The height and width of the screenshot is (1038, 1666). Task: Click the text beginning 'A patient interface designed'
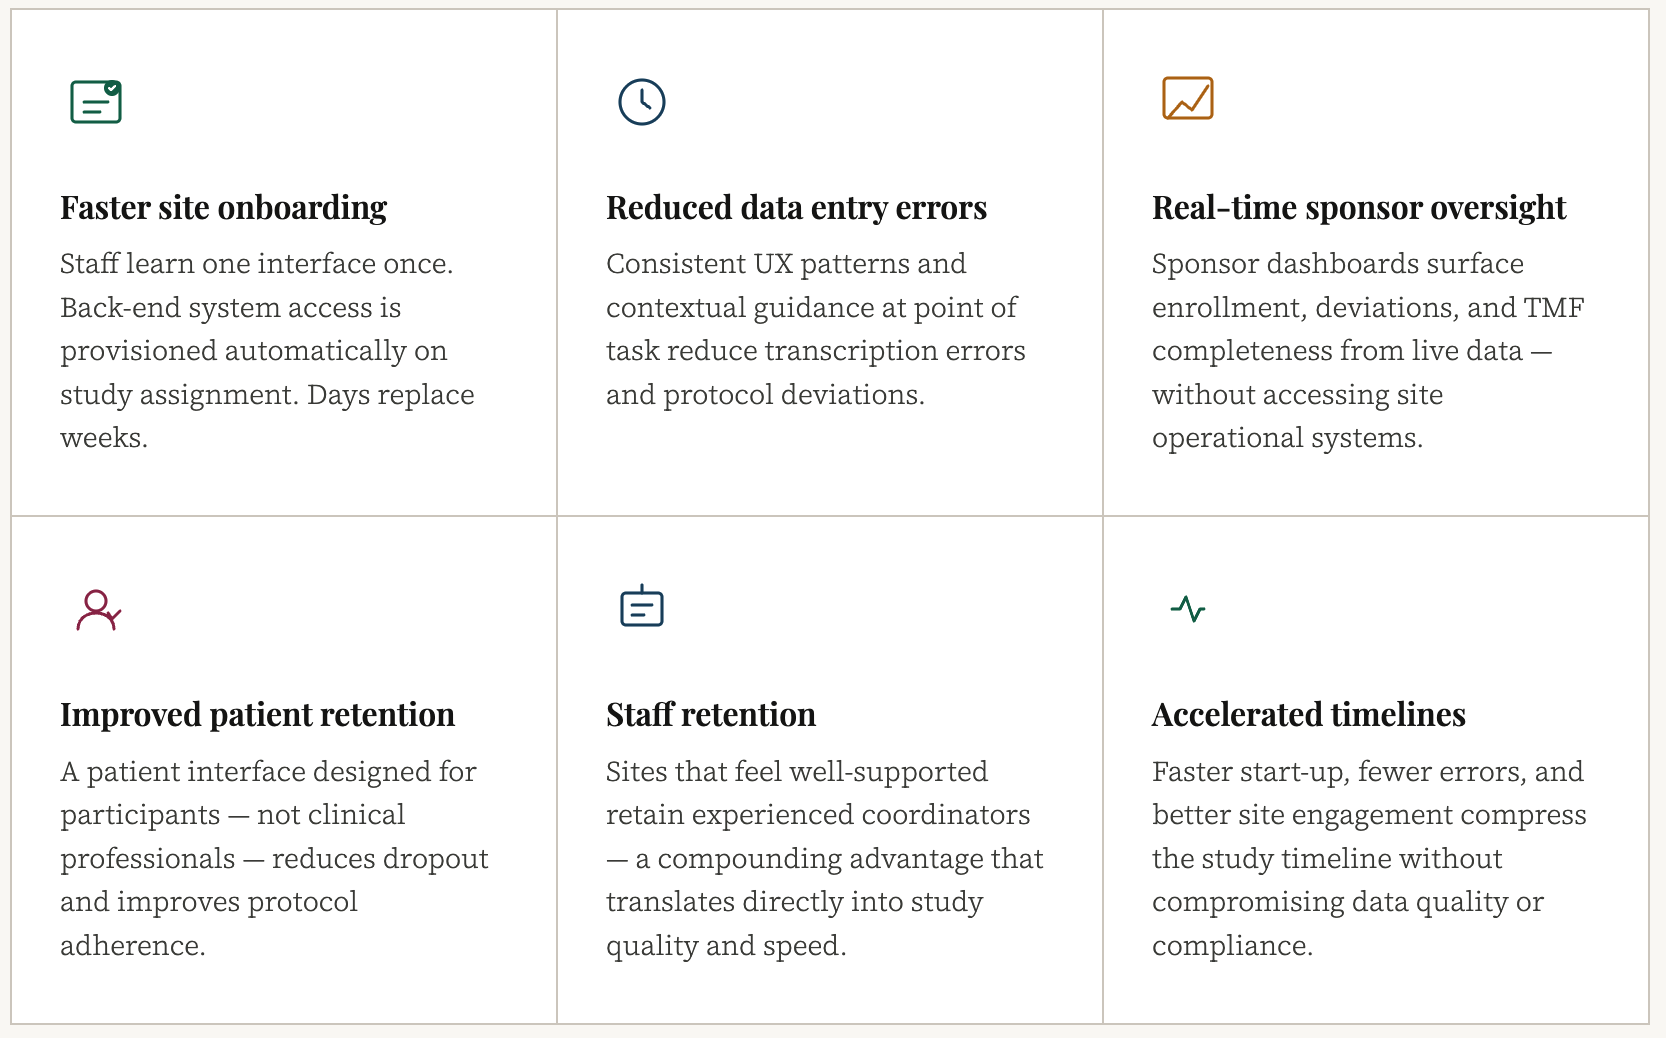pyautogui.click(x=274, y=858)
